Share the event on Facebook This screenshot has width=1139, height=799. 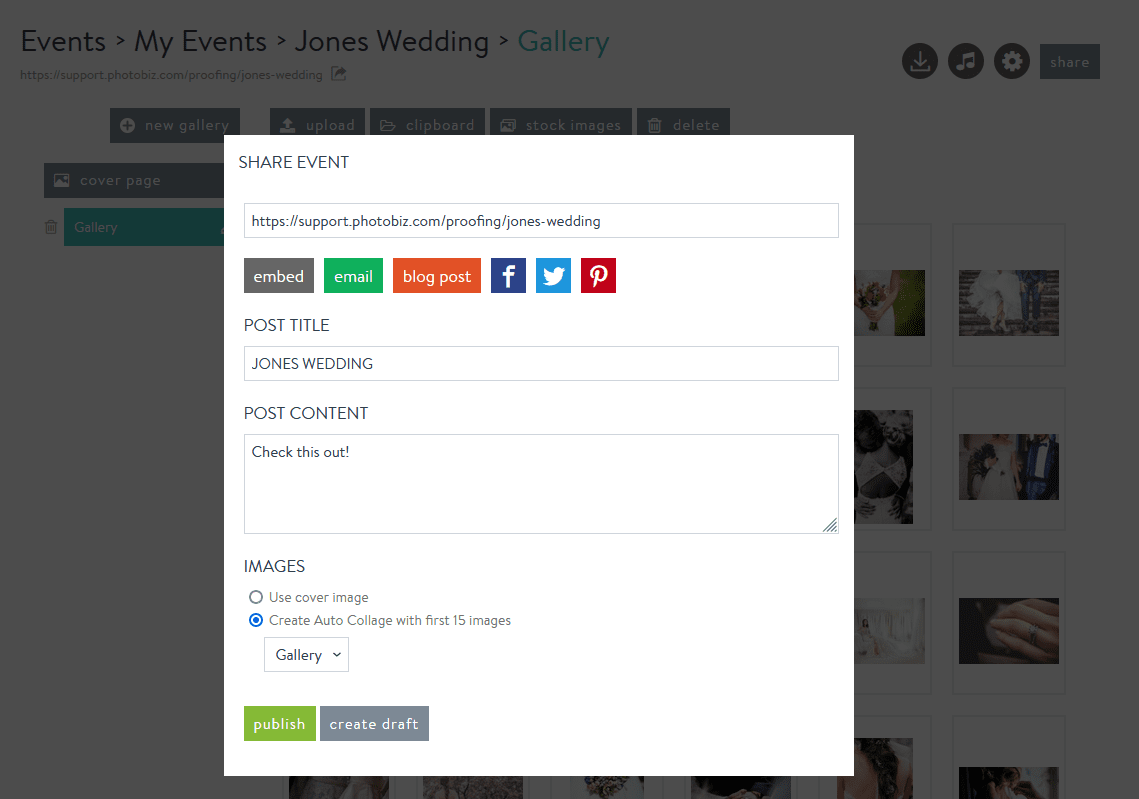click(508, 275)
